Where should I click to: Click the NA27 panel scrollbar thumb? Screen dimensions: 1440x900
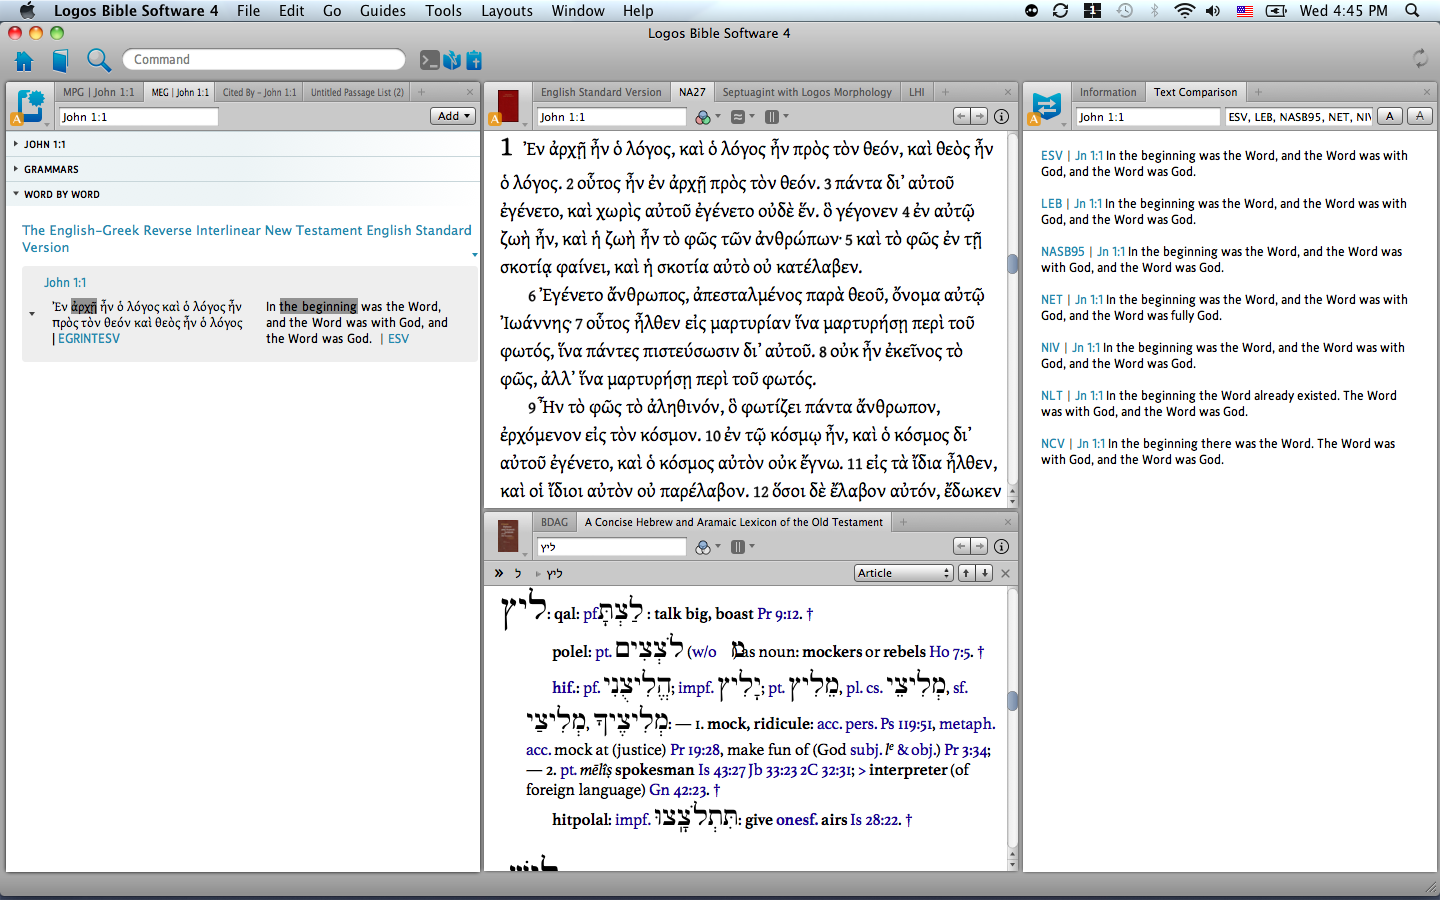coord(1012,263)
